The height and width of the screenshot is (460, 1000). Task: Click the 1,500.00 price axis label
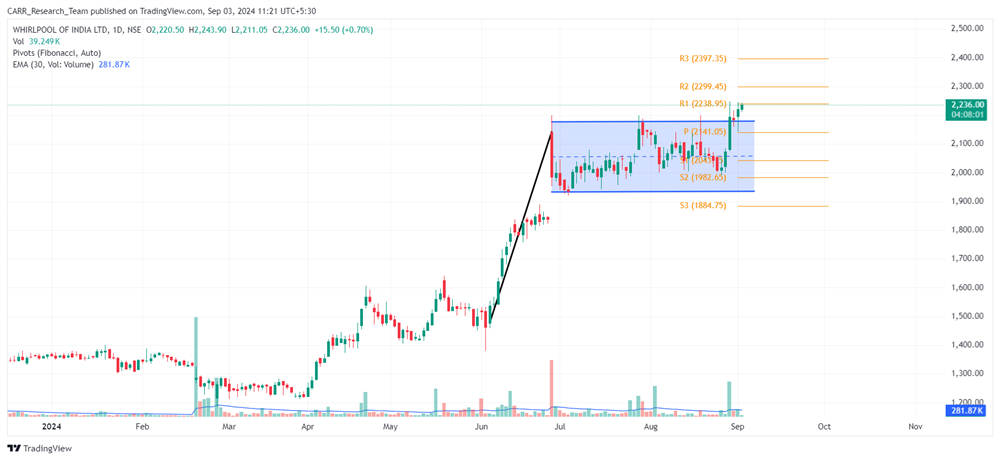[969, 316]
